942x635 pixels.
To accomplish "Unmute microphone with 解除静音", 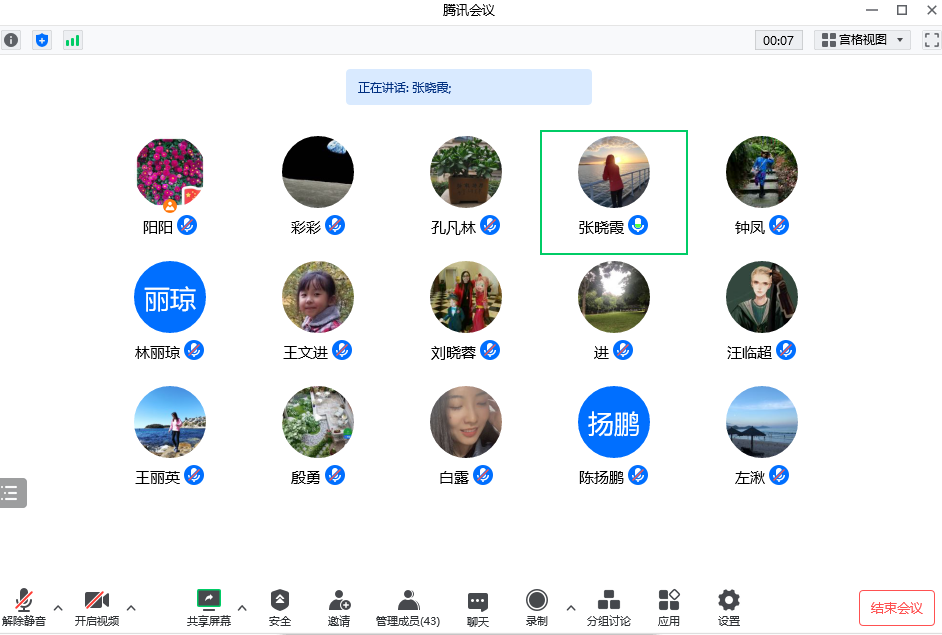I will (24, 607).
